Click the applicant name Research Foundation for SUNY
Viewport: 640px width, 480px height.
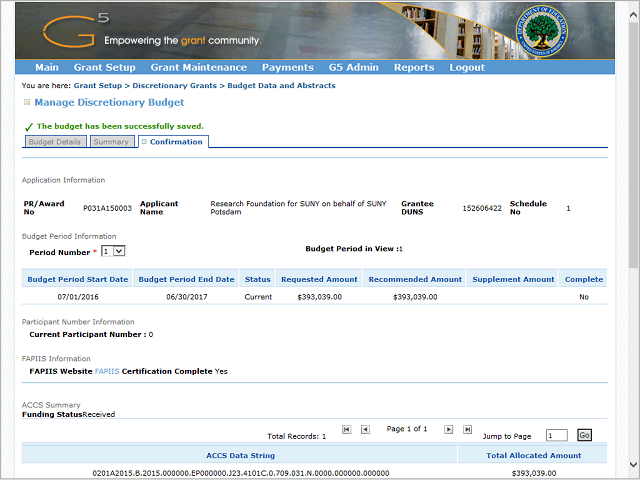(298, 207)
